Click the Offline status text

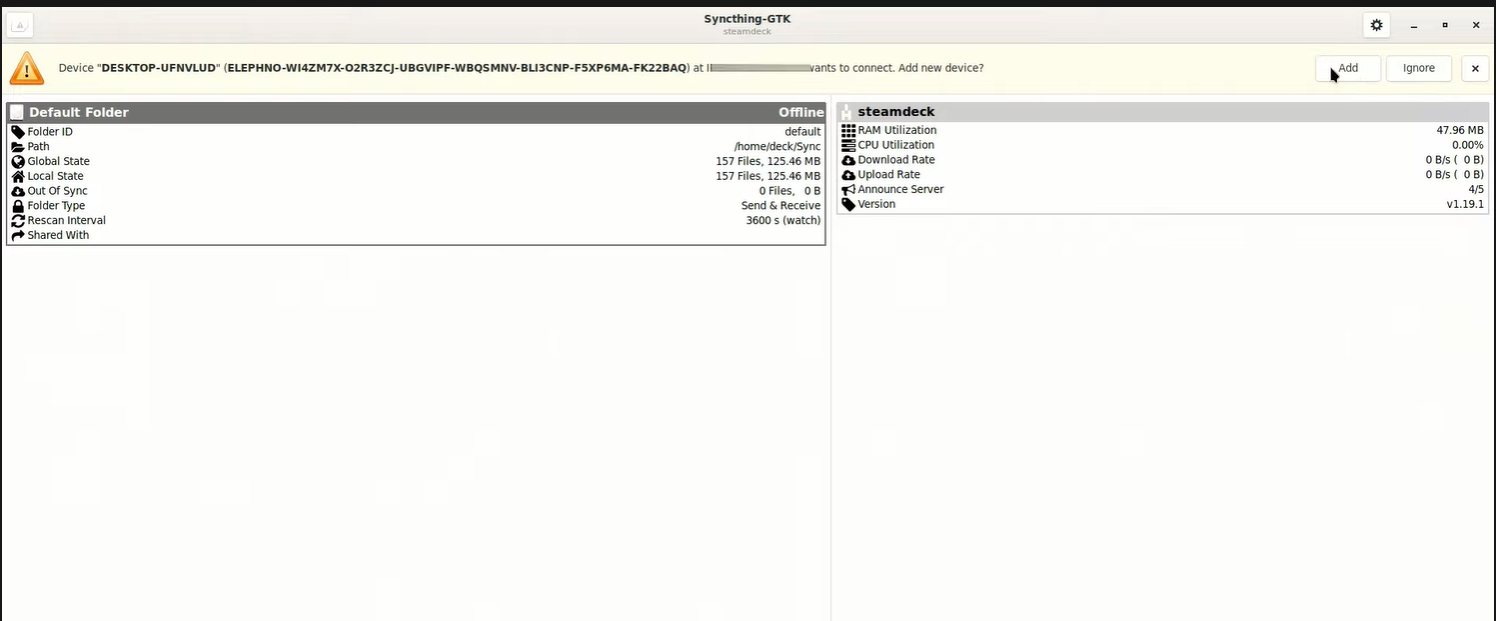click(801, 112)
